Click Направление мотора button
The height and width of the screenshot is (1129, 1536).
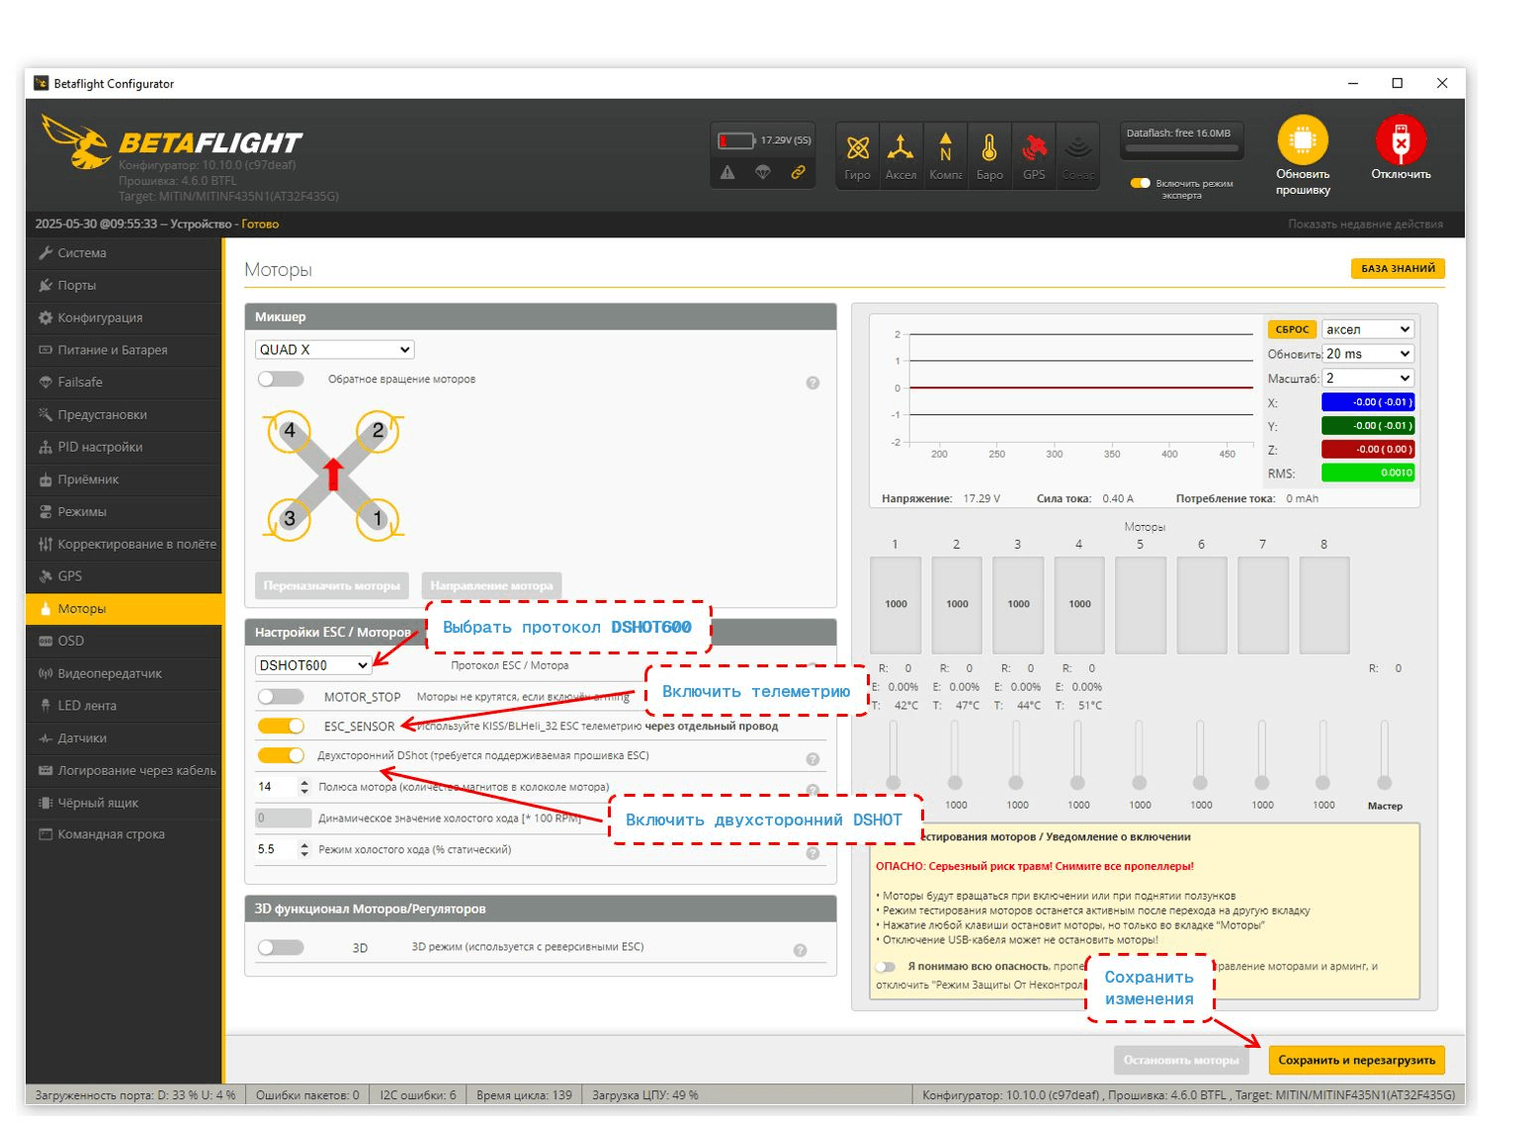pyautogui.click(x=491, y=585)
